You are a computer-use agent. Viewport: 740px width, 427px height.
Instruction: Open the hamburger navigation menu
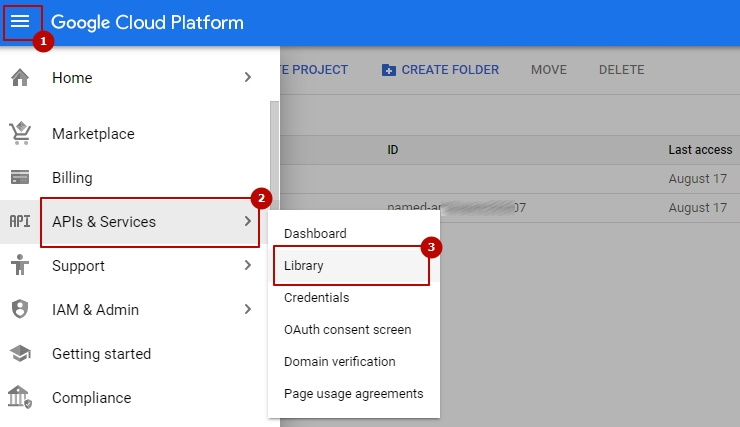point(20,21)
